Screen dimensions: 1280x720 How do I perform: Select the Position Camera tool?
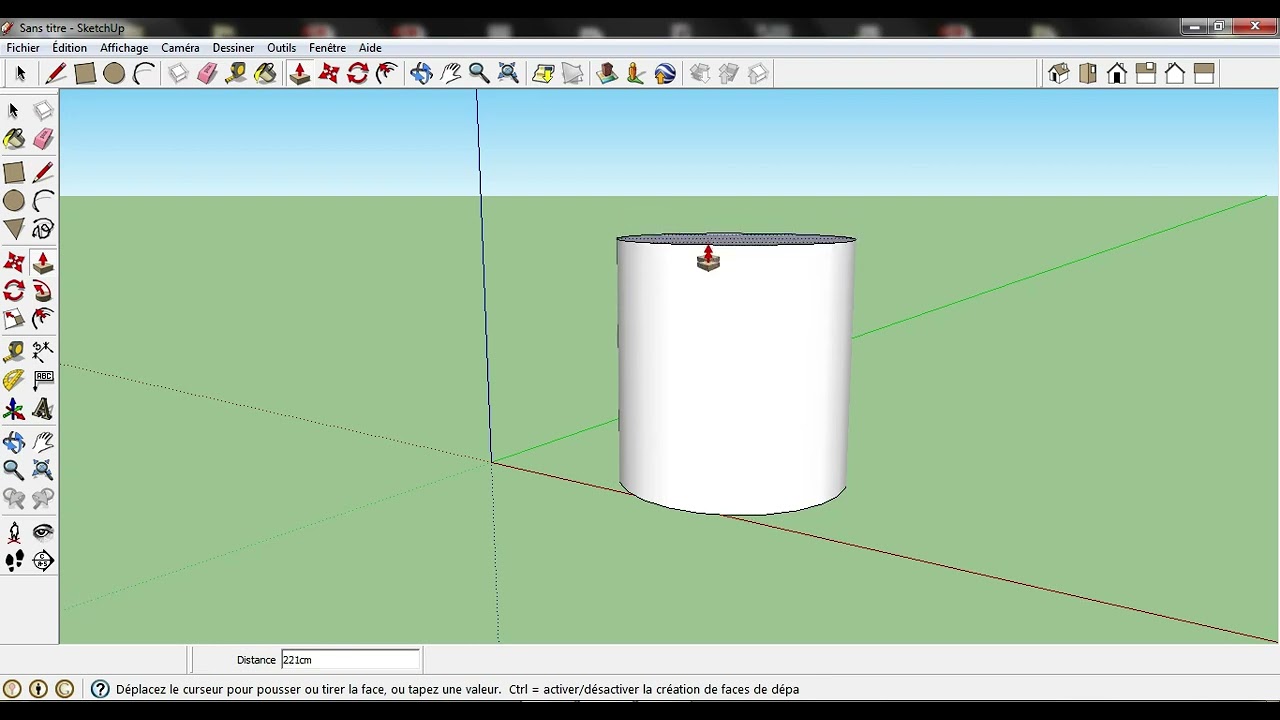coord(14,532)
